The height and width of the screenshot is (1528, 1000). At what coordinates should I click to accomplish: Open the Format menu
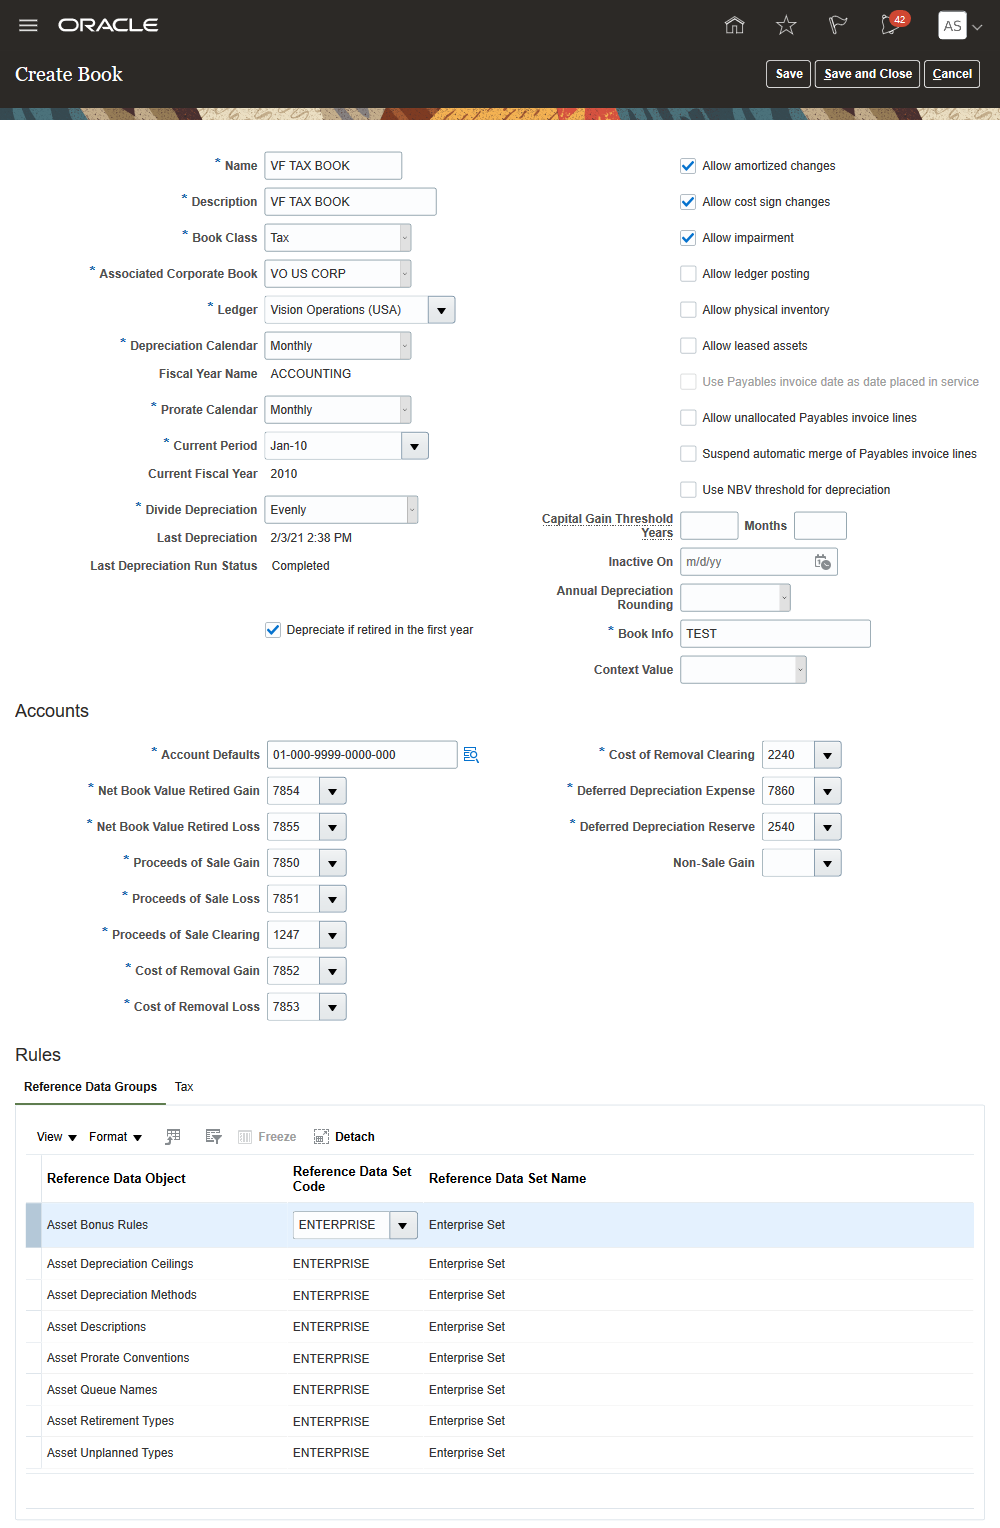115,1137
